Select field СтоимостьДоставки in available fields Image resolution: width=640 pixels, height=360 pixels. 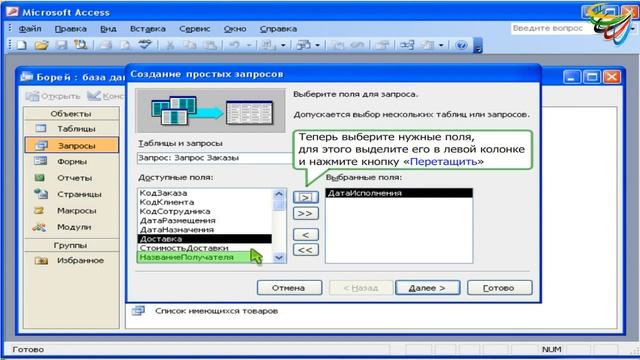[x=205, y=248]
